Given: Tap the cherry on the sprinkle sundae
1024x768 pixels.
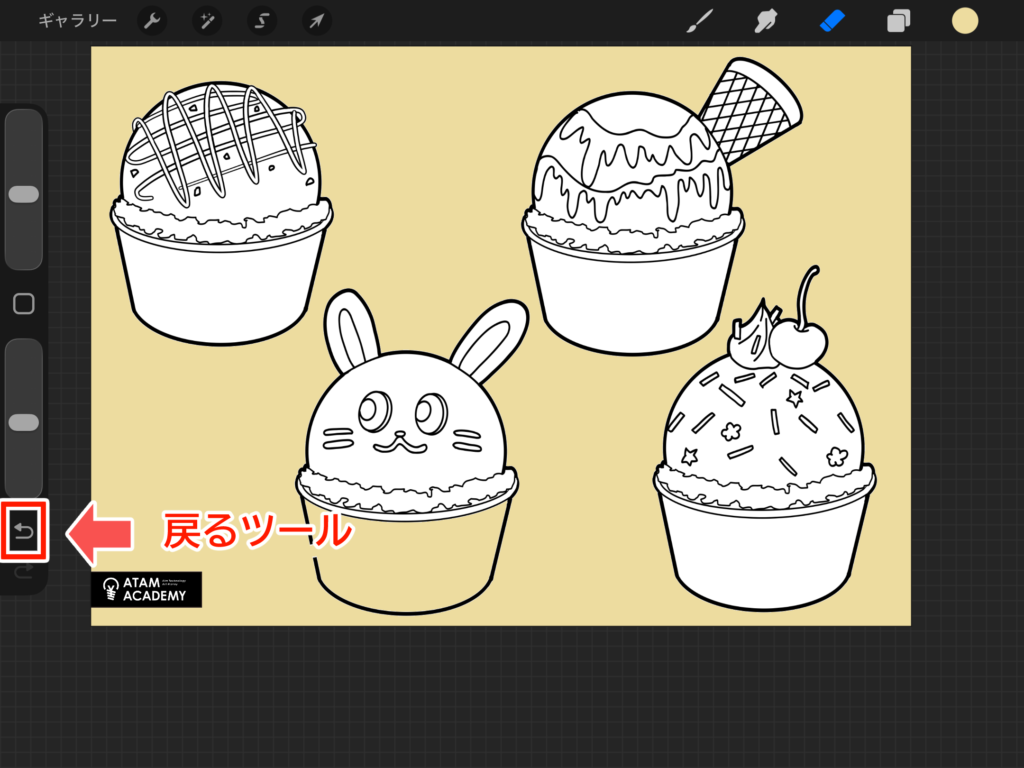Looking at the screenshot, I should pos(800,346).
